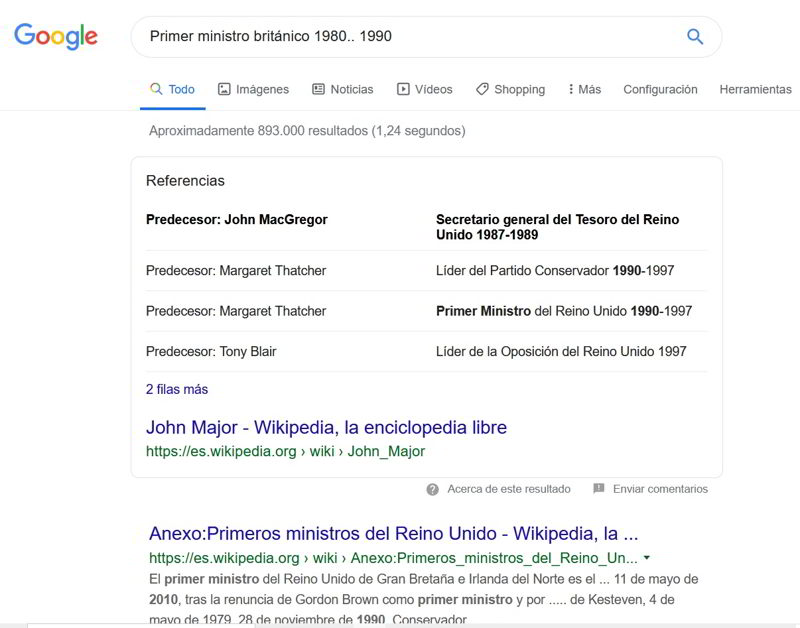Viewport: 800px width, 628px height.
Task: Open the Más dropdown menu
Action: point(584,89)
